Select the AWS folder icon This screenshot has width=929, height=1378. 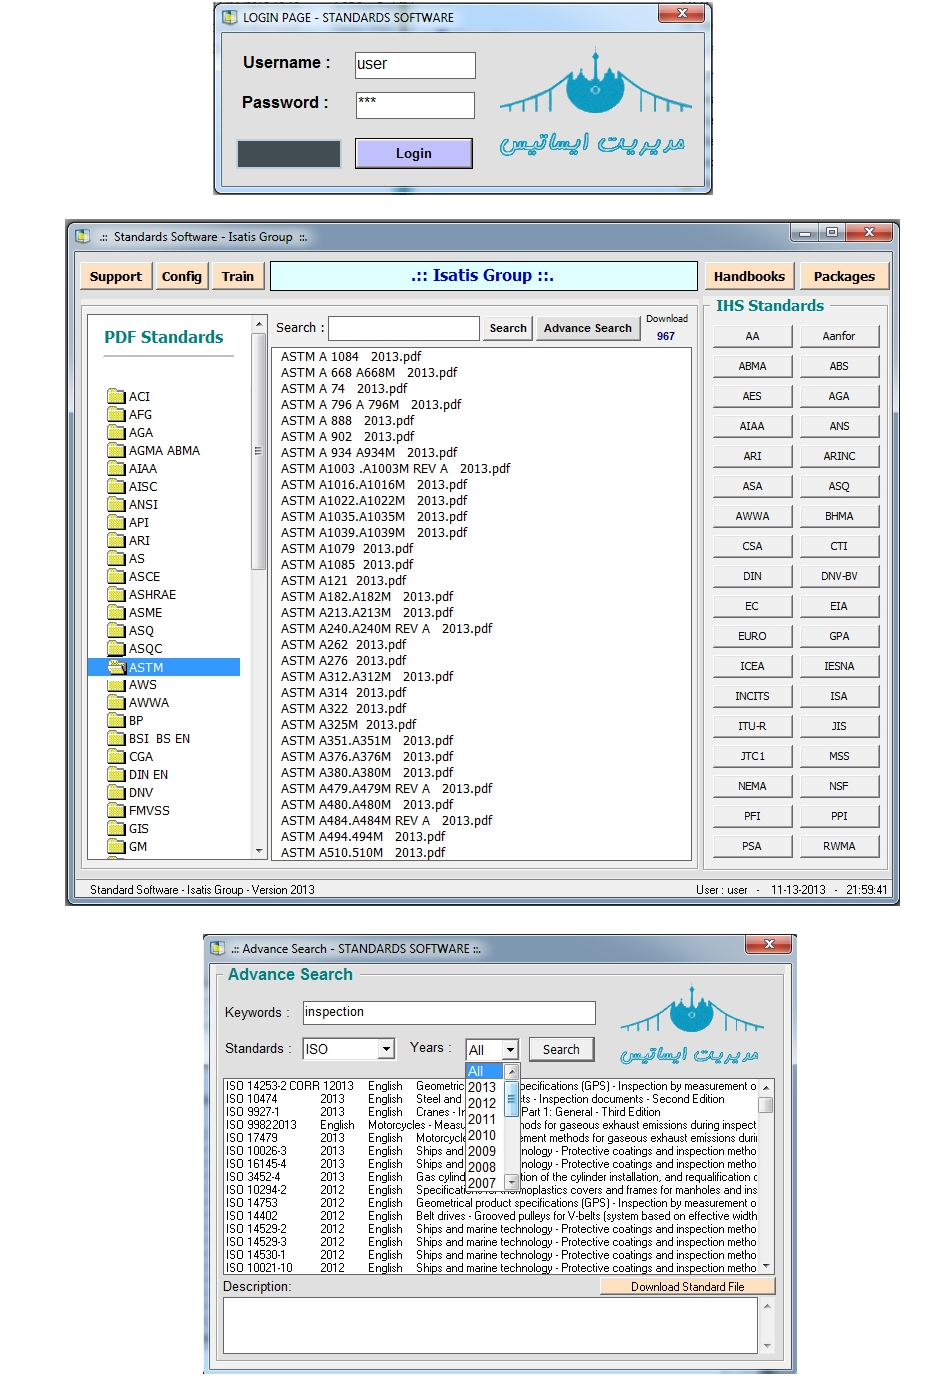pos(116,685)
